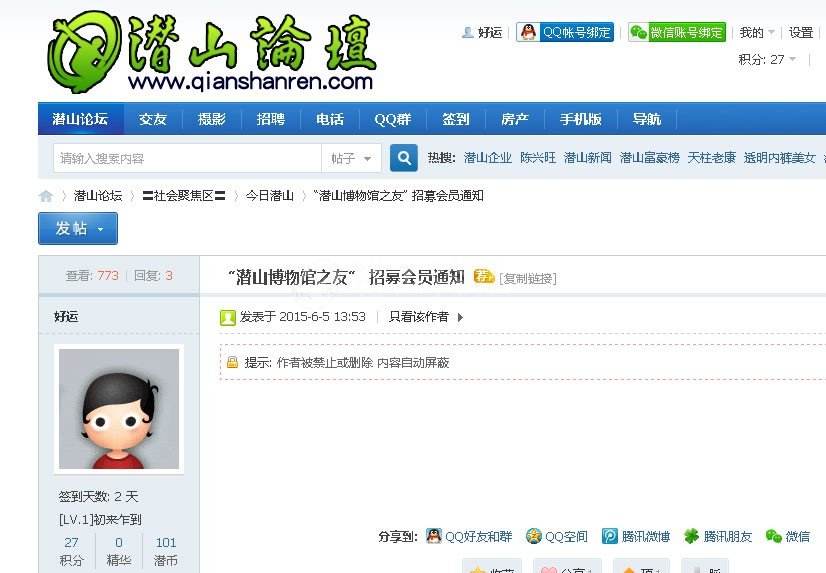Click the blue search magnifier icon

(x=404, y=158)
